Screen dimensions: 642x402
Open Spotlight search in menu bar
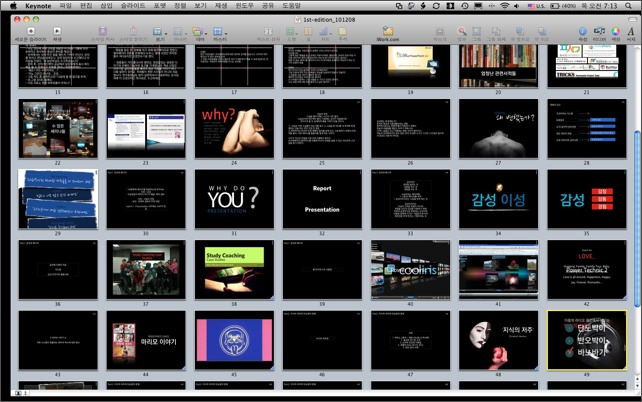tap(628, 6)
